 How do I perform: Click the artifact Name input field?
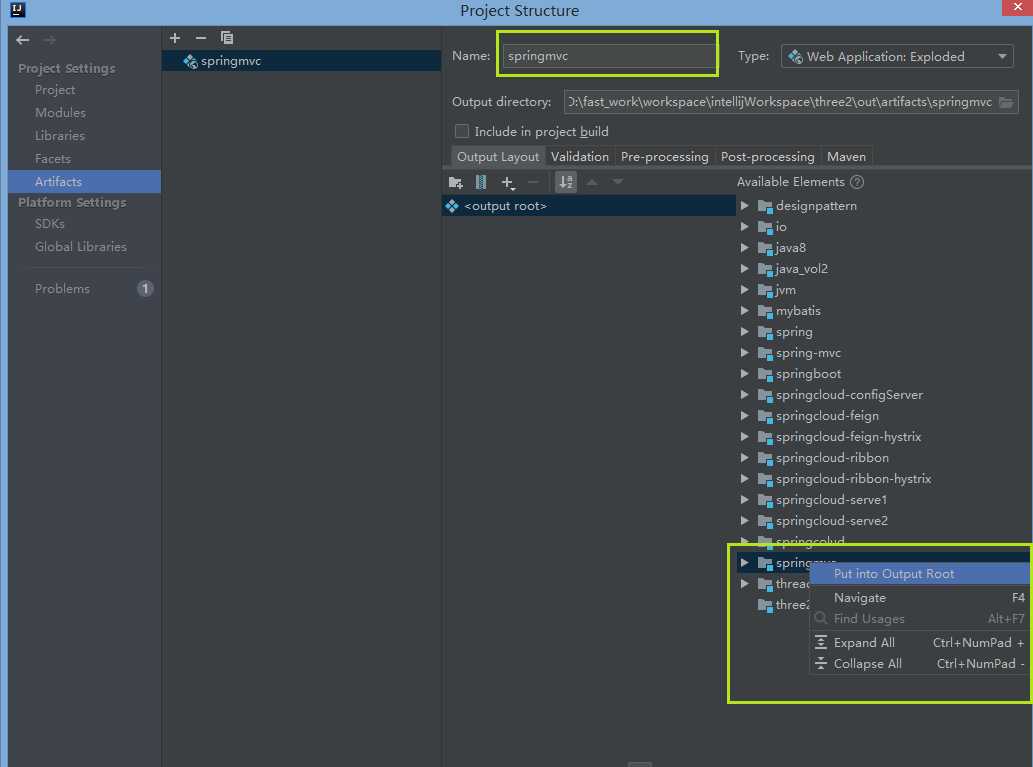pos(609,56)
